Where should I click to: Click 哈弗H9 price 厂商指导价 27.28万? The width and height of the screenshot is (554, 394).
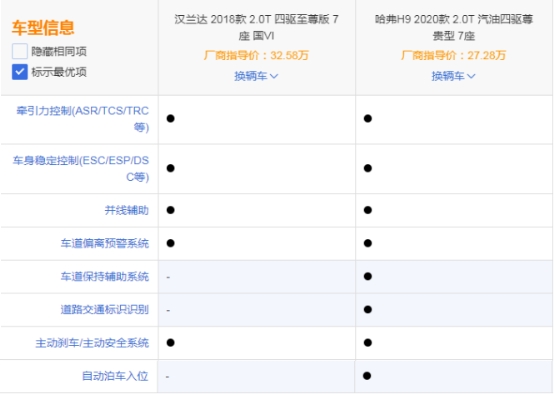pyautogui.click(x=454, y=55)
